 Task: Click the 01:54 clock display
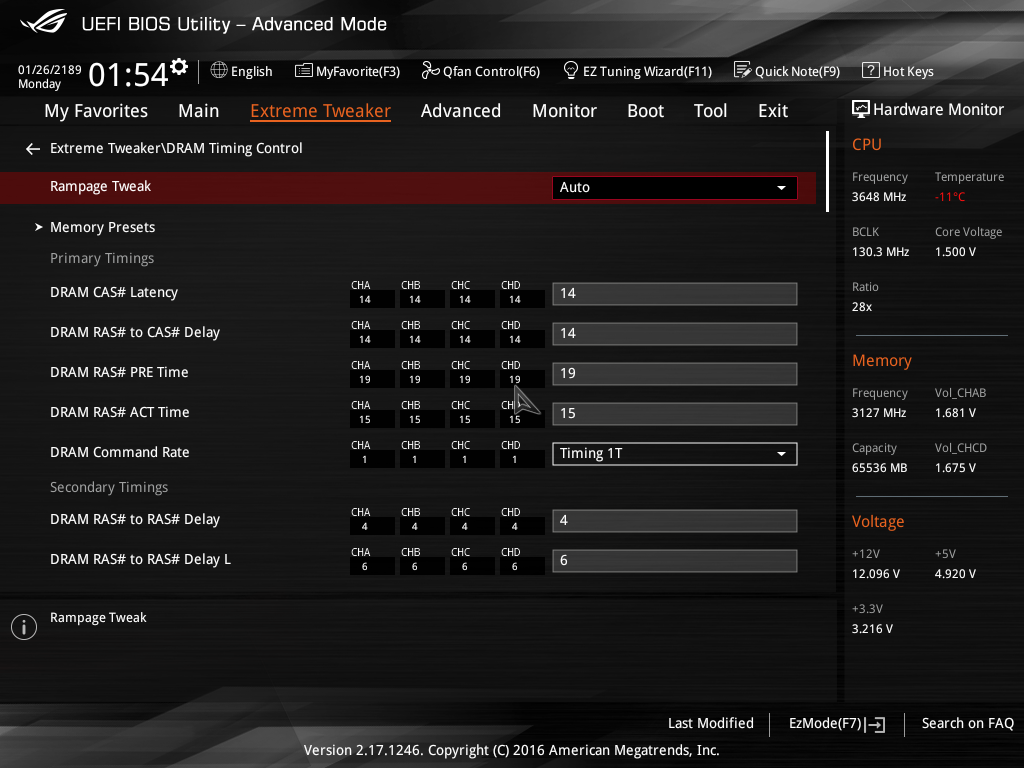[x=128, y=75]
